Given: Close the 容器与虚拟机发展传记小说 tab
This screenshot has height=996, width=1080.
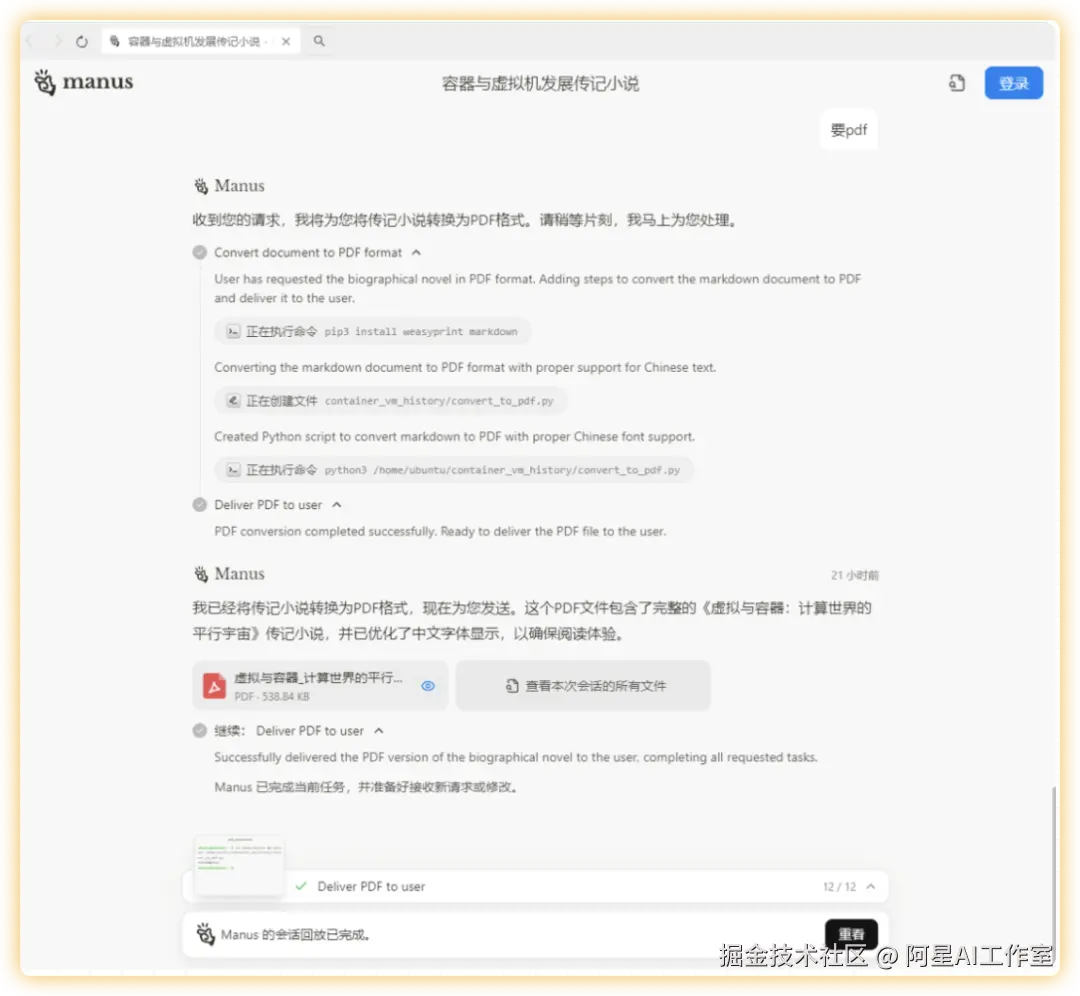Looking at the screenshot, I should tap(286, 41).
